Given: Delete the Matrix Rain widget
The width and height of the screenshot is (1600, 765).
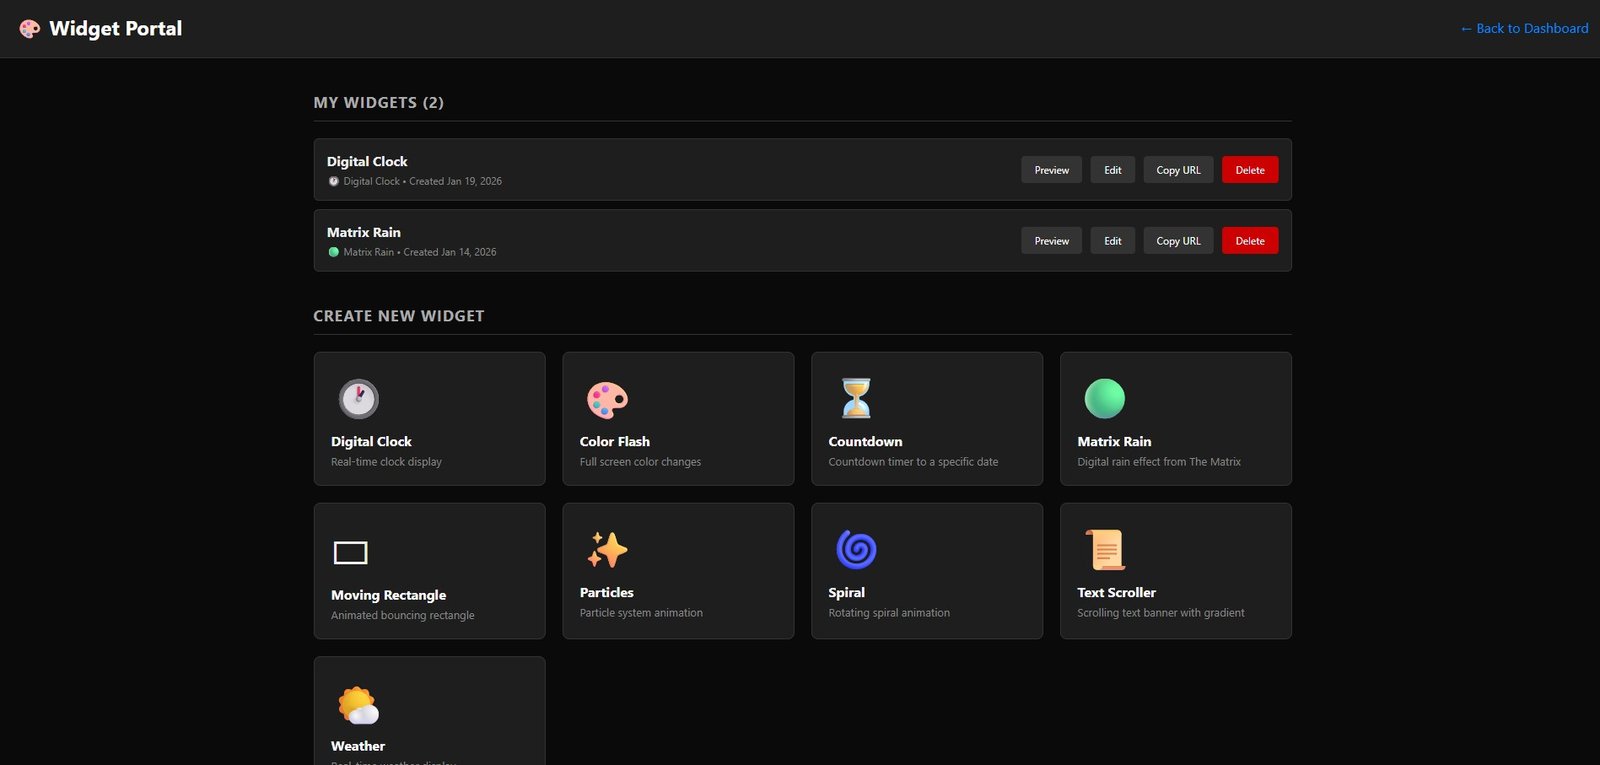Looking at the screenshot, I should coord(1249,241).
